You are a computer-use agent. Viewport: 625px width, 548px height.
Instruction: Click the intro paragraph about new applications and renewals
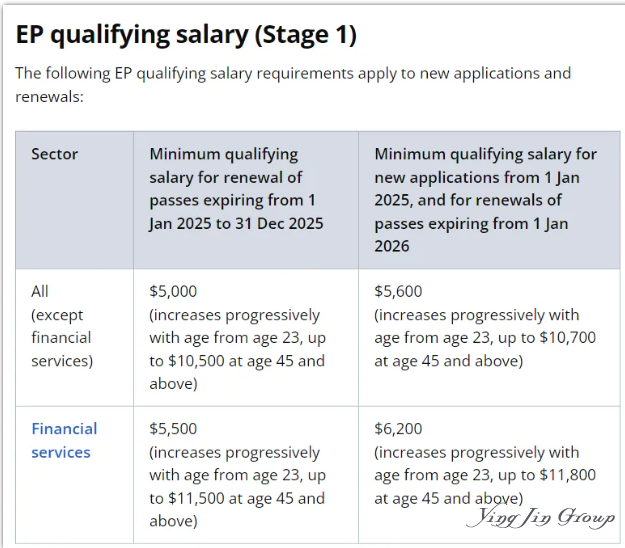click(x=293, y=85)
